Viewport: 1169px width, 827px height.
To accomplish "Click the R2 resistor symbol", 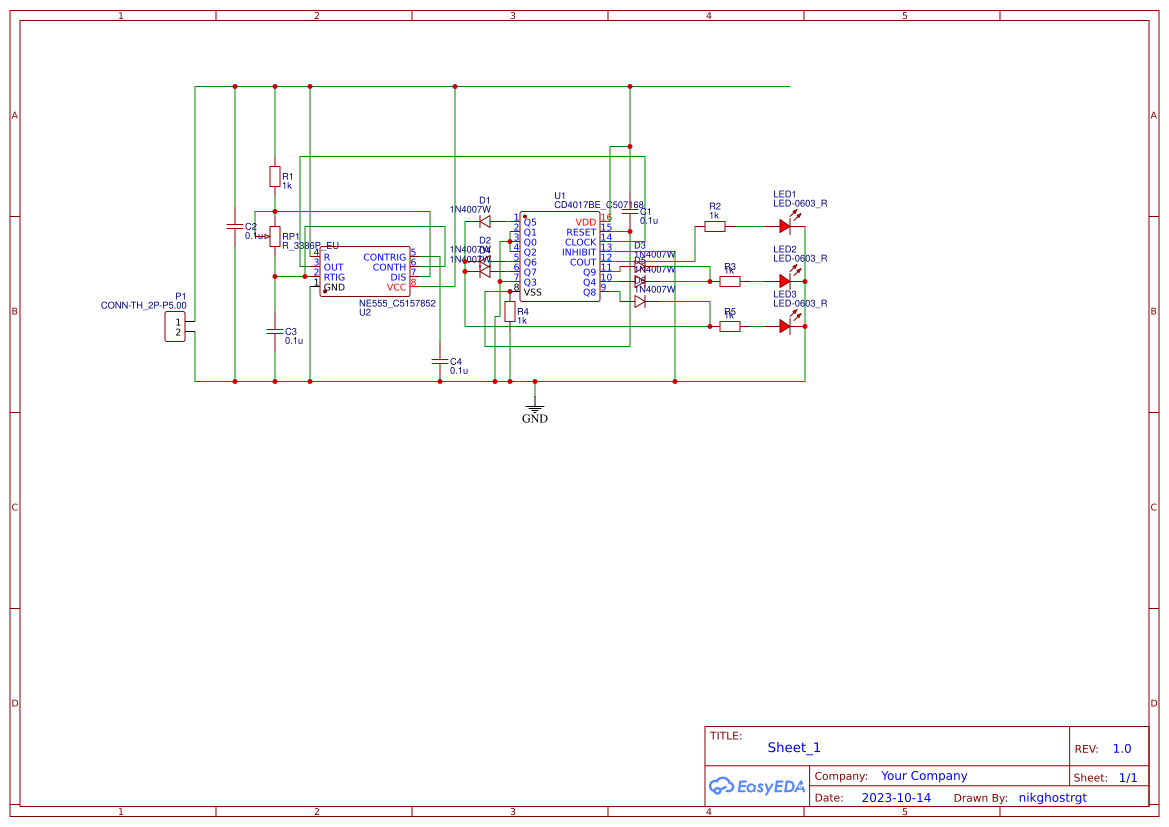I will [x=715, y=226].
